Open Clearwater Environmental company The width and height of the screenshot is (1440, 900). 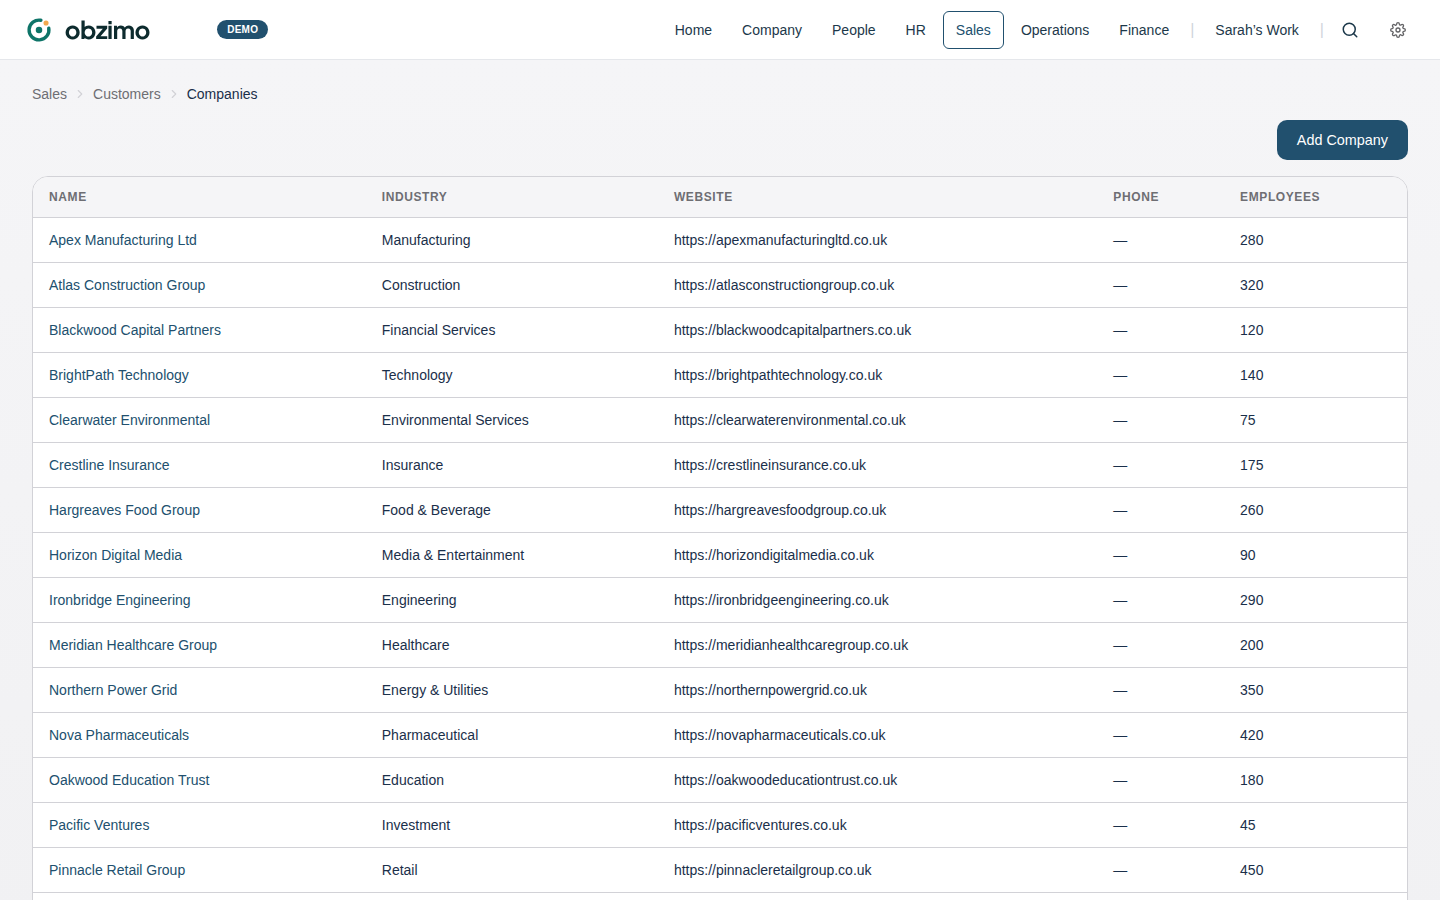[x=129, y=420]
